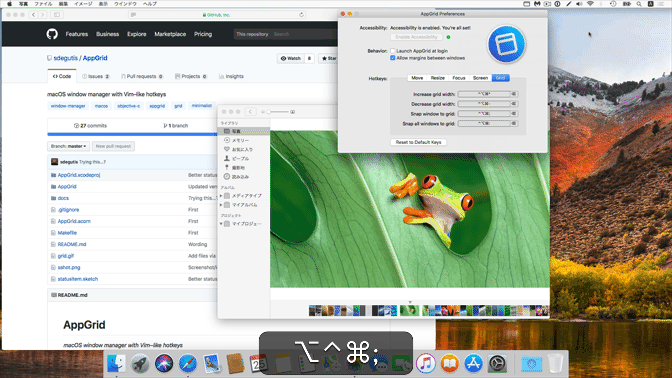672x378 pixels.
Task: Click the Increase grid width hotkey field
Action: 484,94
